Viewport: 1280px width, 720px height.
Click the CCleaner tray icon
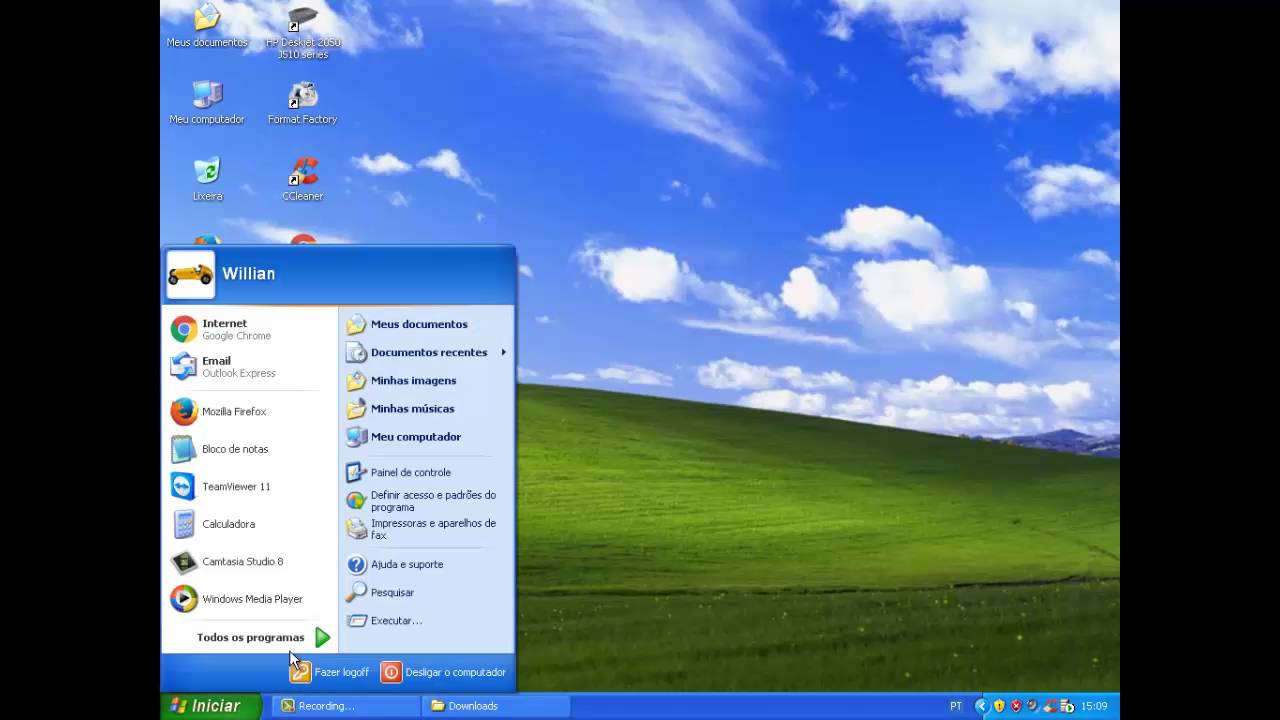pos(1049,706)
